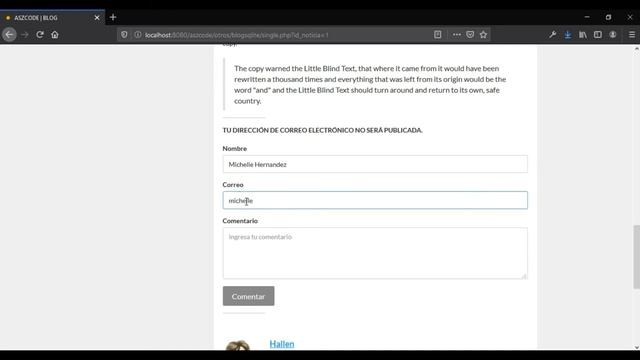Open the browser home page

[55, 35]
